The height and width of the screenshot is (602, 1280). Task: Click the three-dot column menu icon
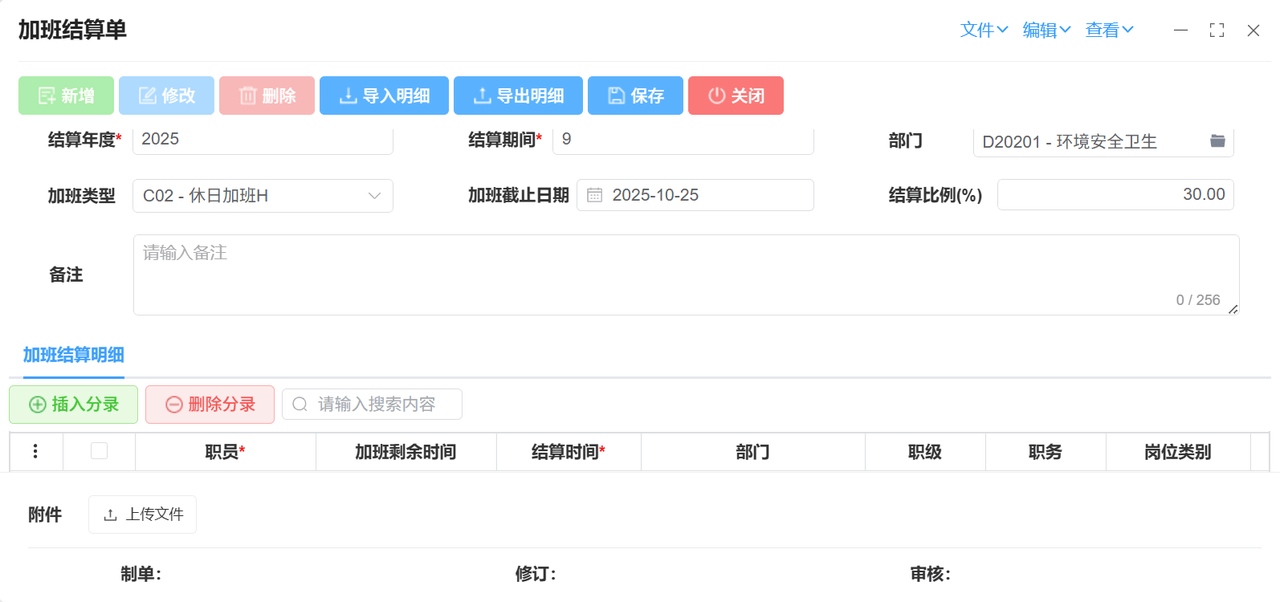click(35, 452)
